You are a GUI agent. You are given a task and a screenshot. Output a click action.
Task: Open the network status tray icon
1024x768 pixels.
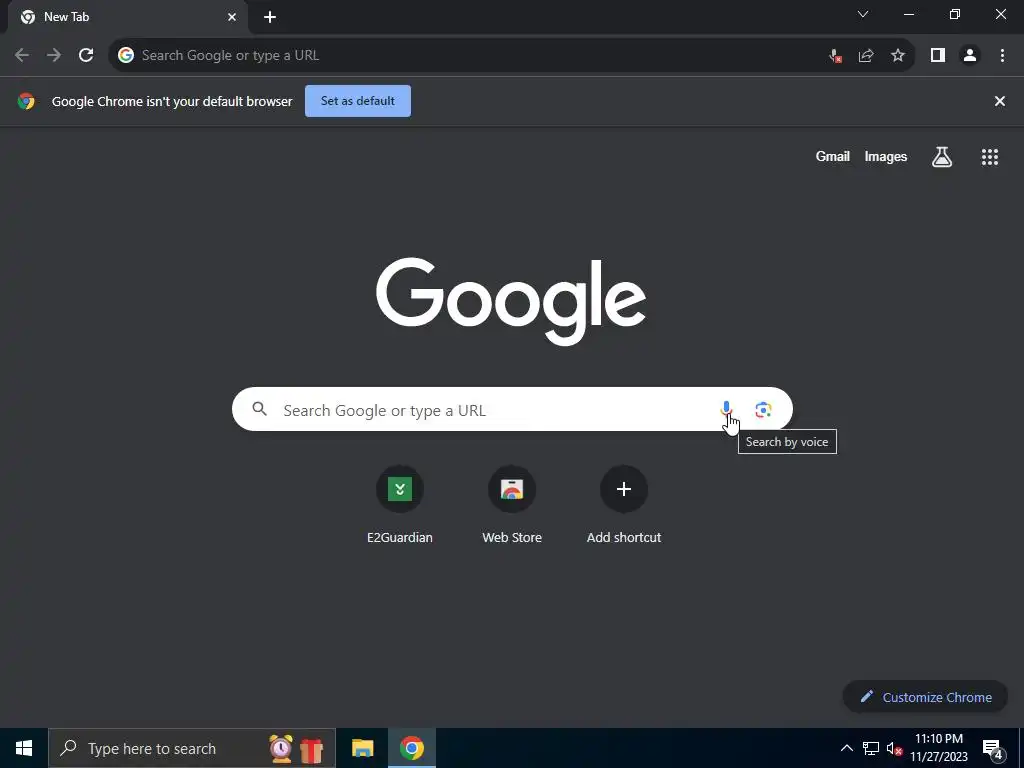(x=871, y=748)
